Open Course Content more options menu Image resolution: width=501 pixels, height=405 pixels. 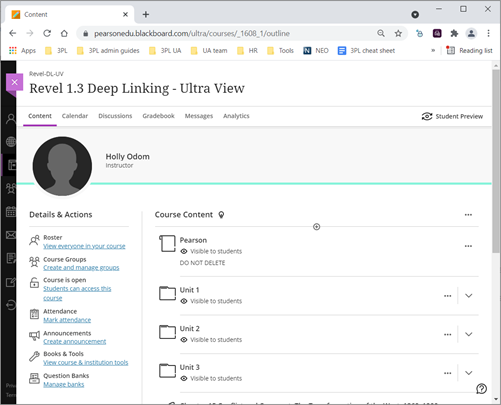click(x=468, y=215)
